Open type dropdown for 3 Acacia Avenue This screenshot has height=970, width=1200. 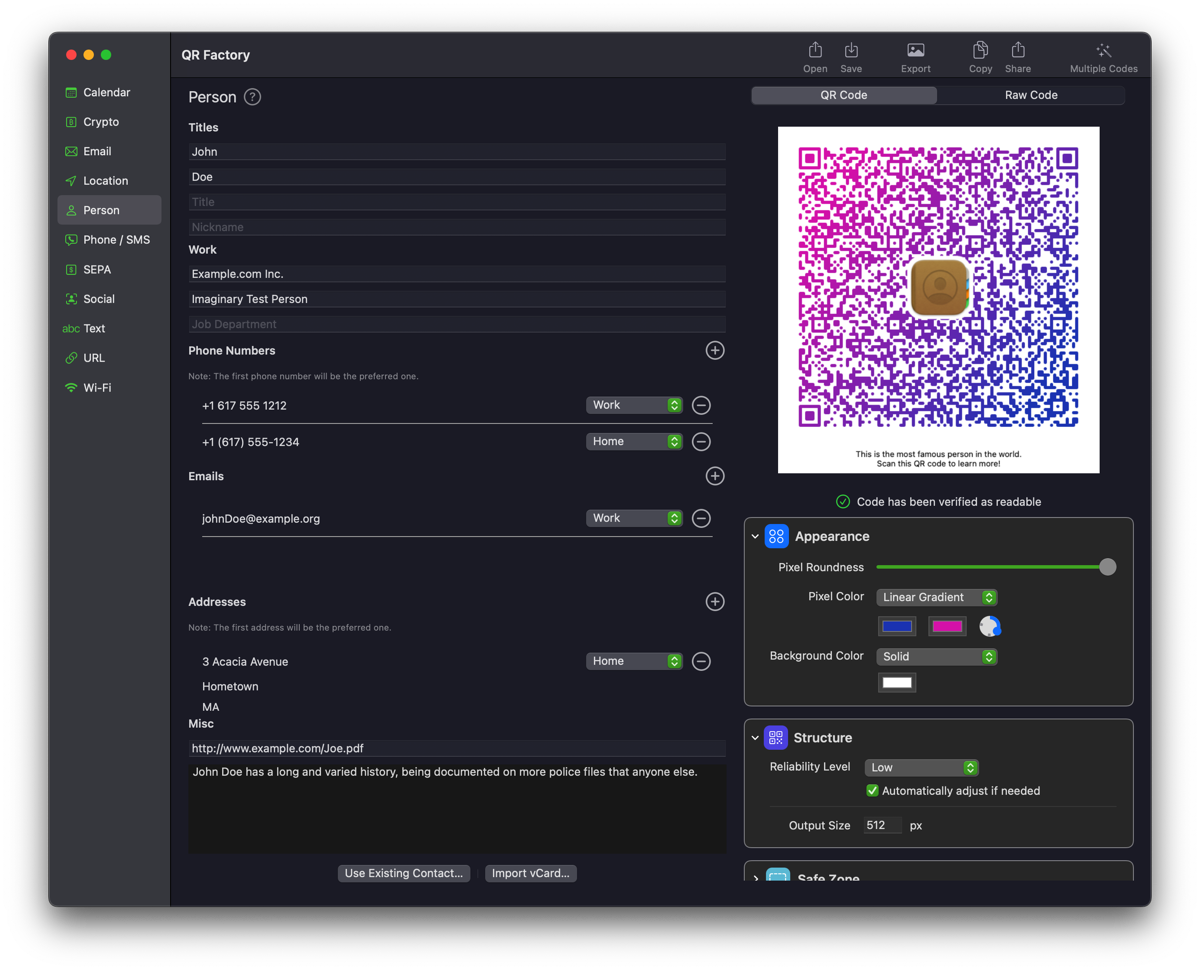tap(634, 661)
